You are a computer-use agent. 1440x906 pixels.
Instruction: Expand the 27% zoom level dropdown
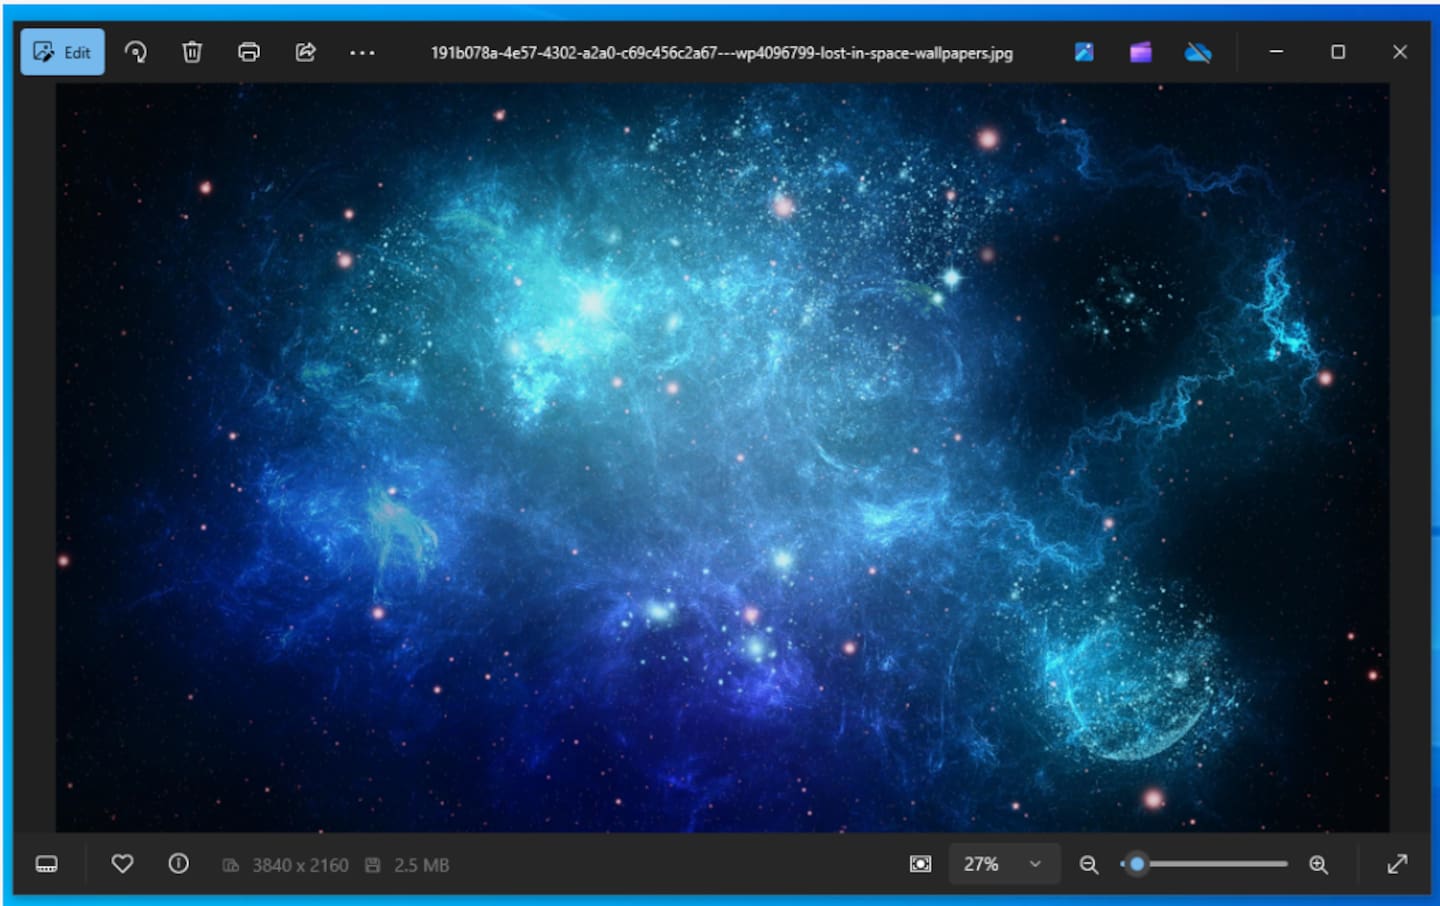point(1003,864)
